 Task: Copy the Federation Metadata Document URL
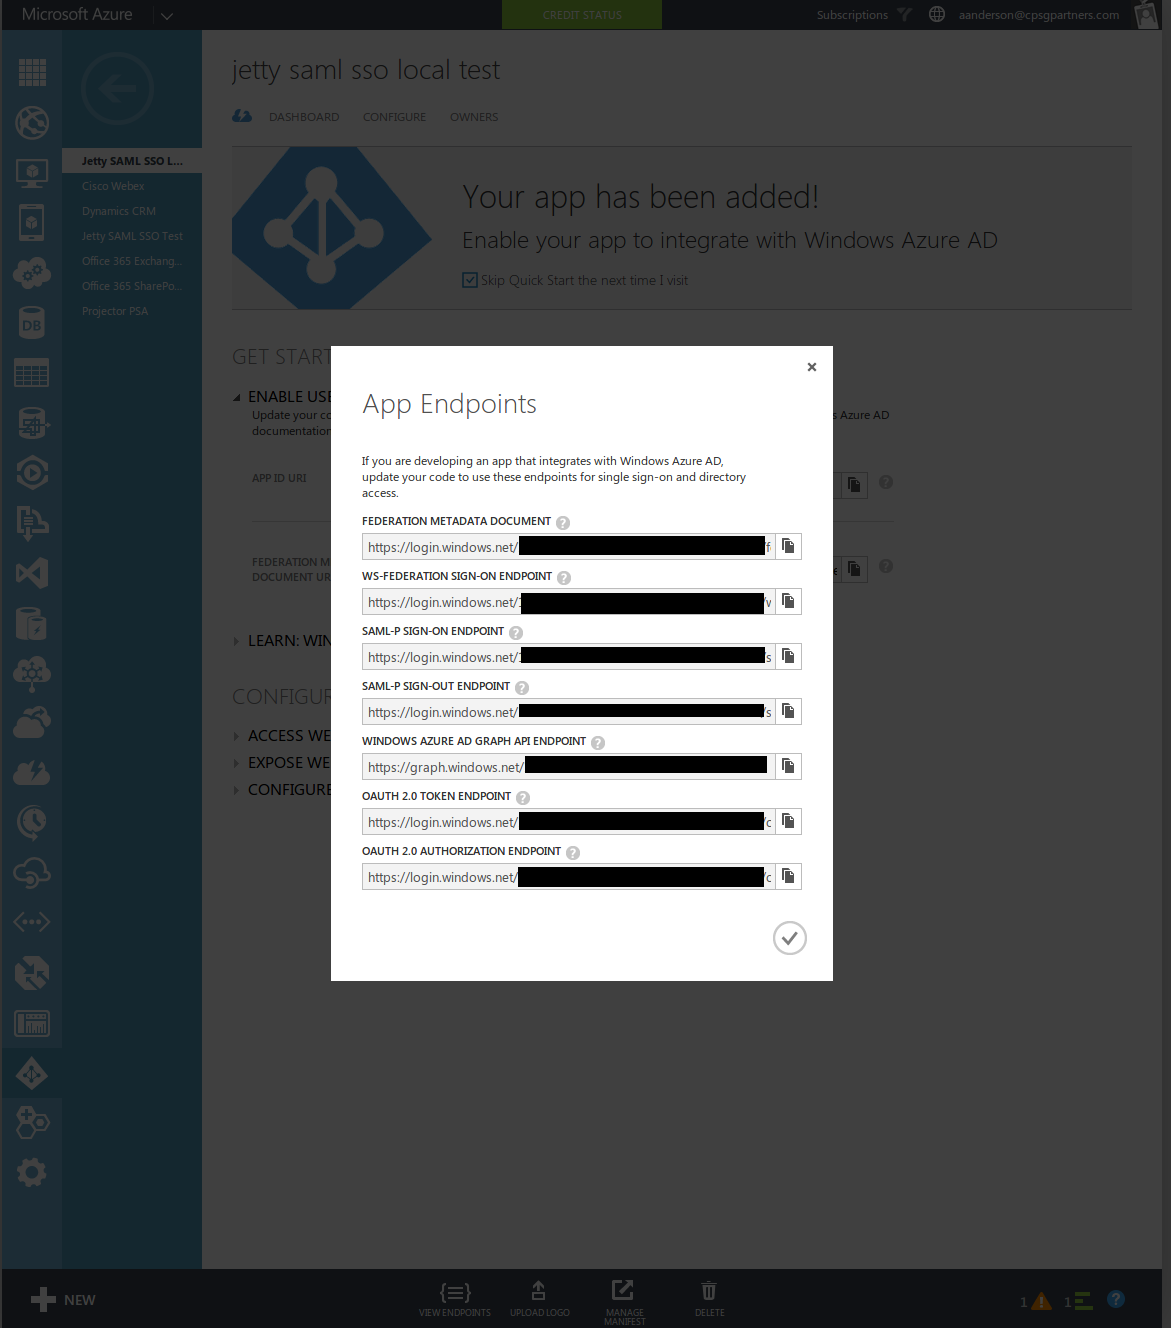click(x=788, y=546)
